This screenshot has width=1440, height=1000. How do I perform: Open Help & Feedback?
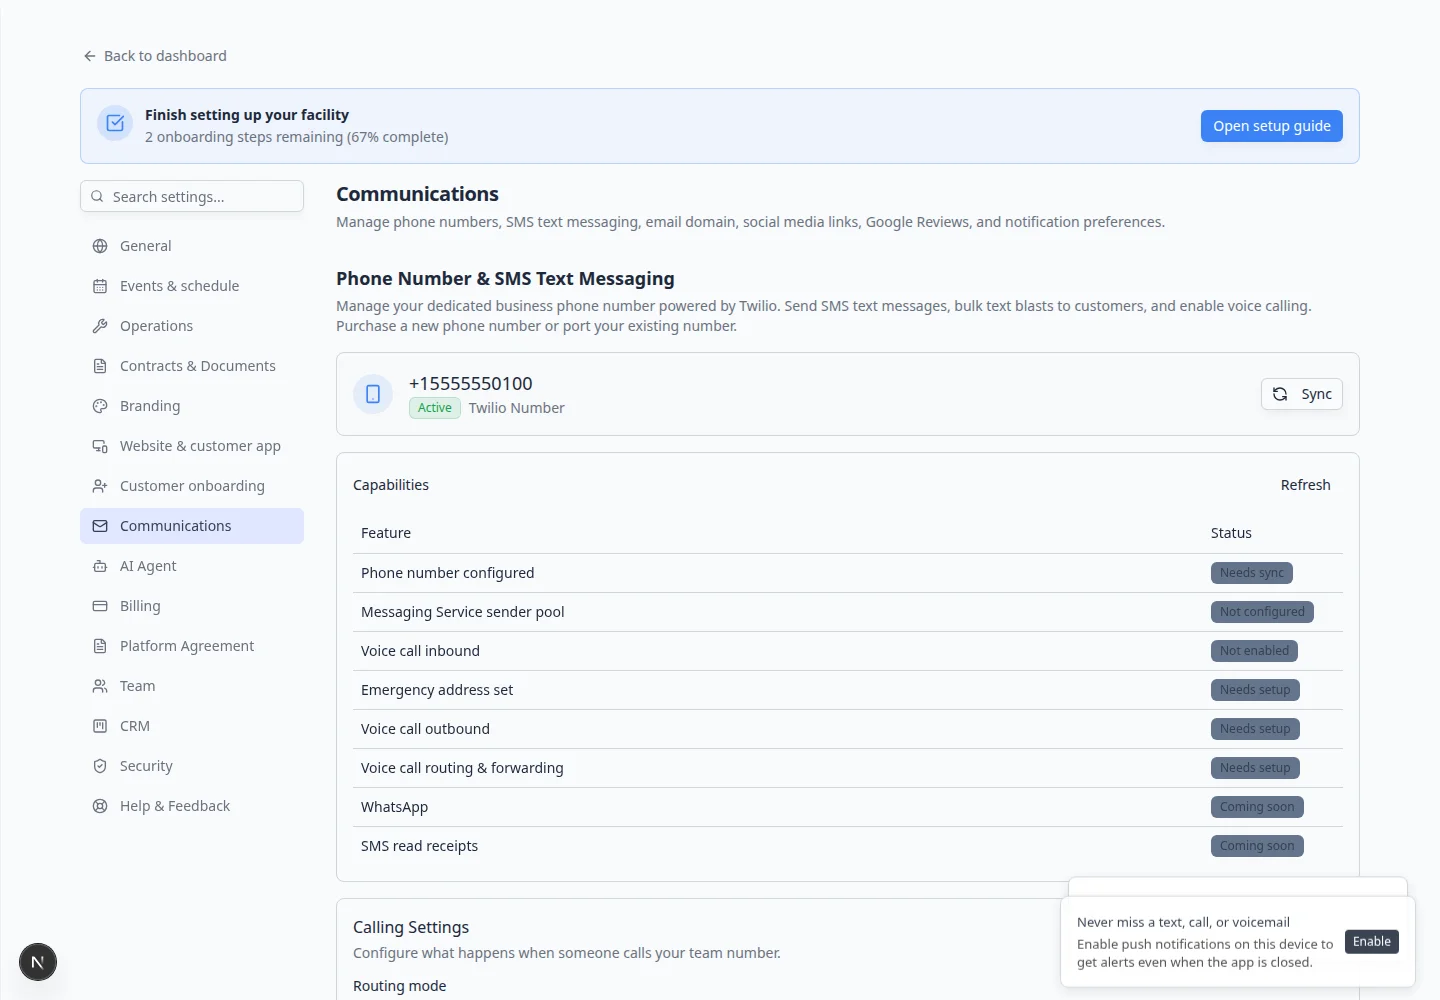(x=192, y=806)
